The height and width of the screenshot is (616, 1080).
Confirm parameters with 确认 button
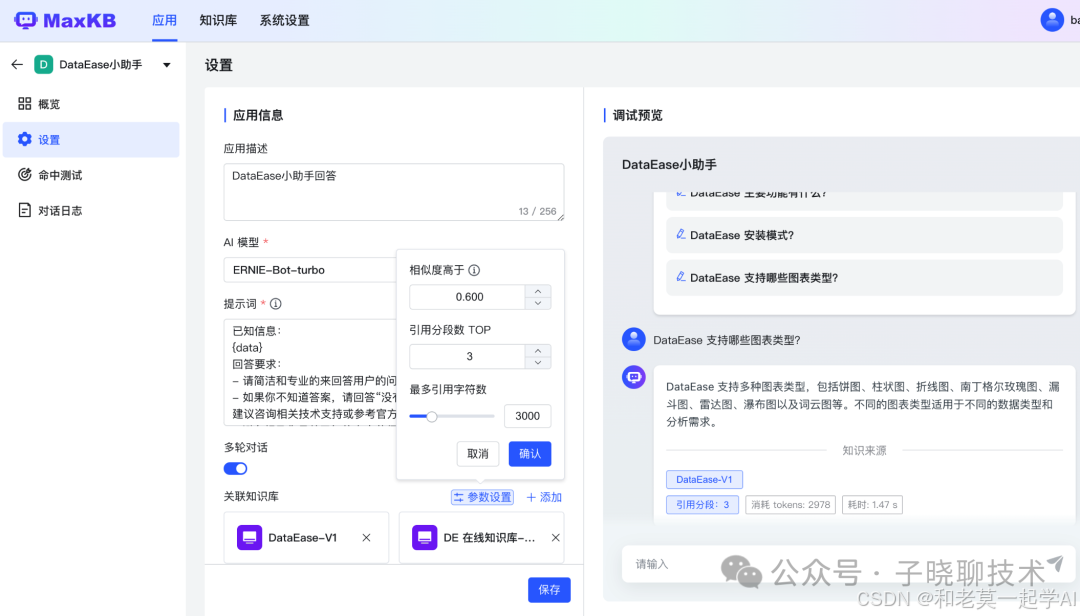click(530, 453)
